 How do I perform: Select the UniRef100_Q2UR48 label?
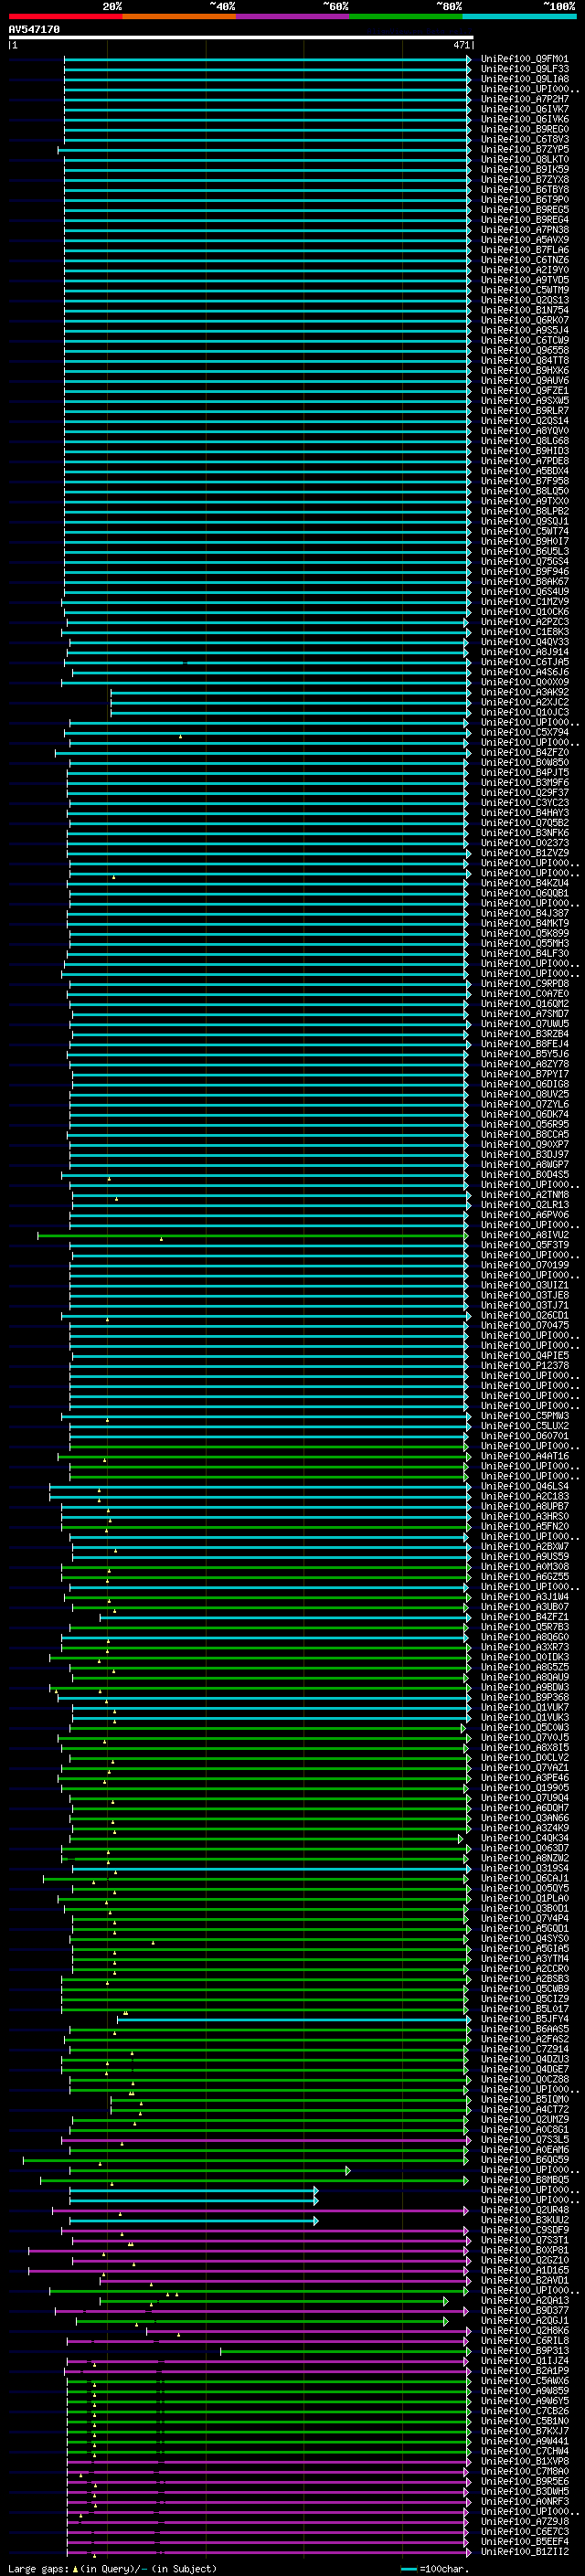tap(524, 2210)
